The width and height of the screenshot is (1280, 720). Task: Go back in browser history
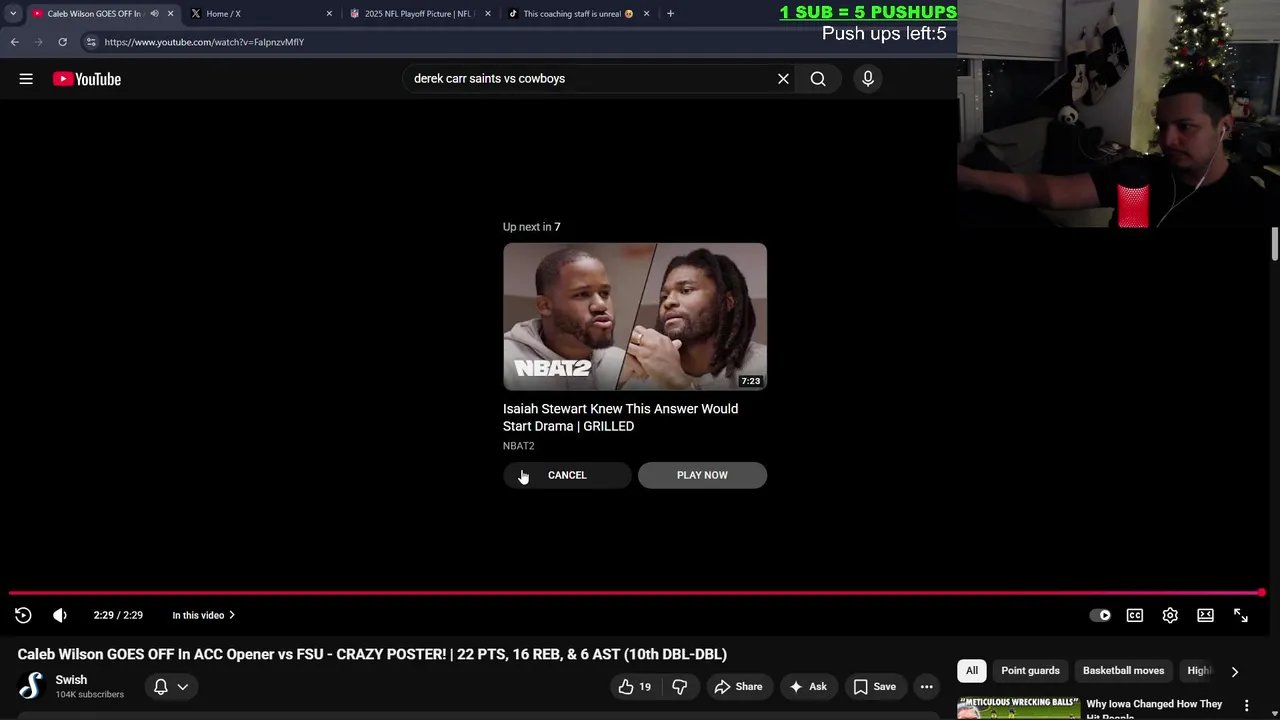coord(14,42)
